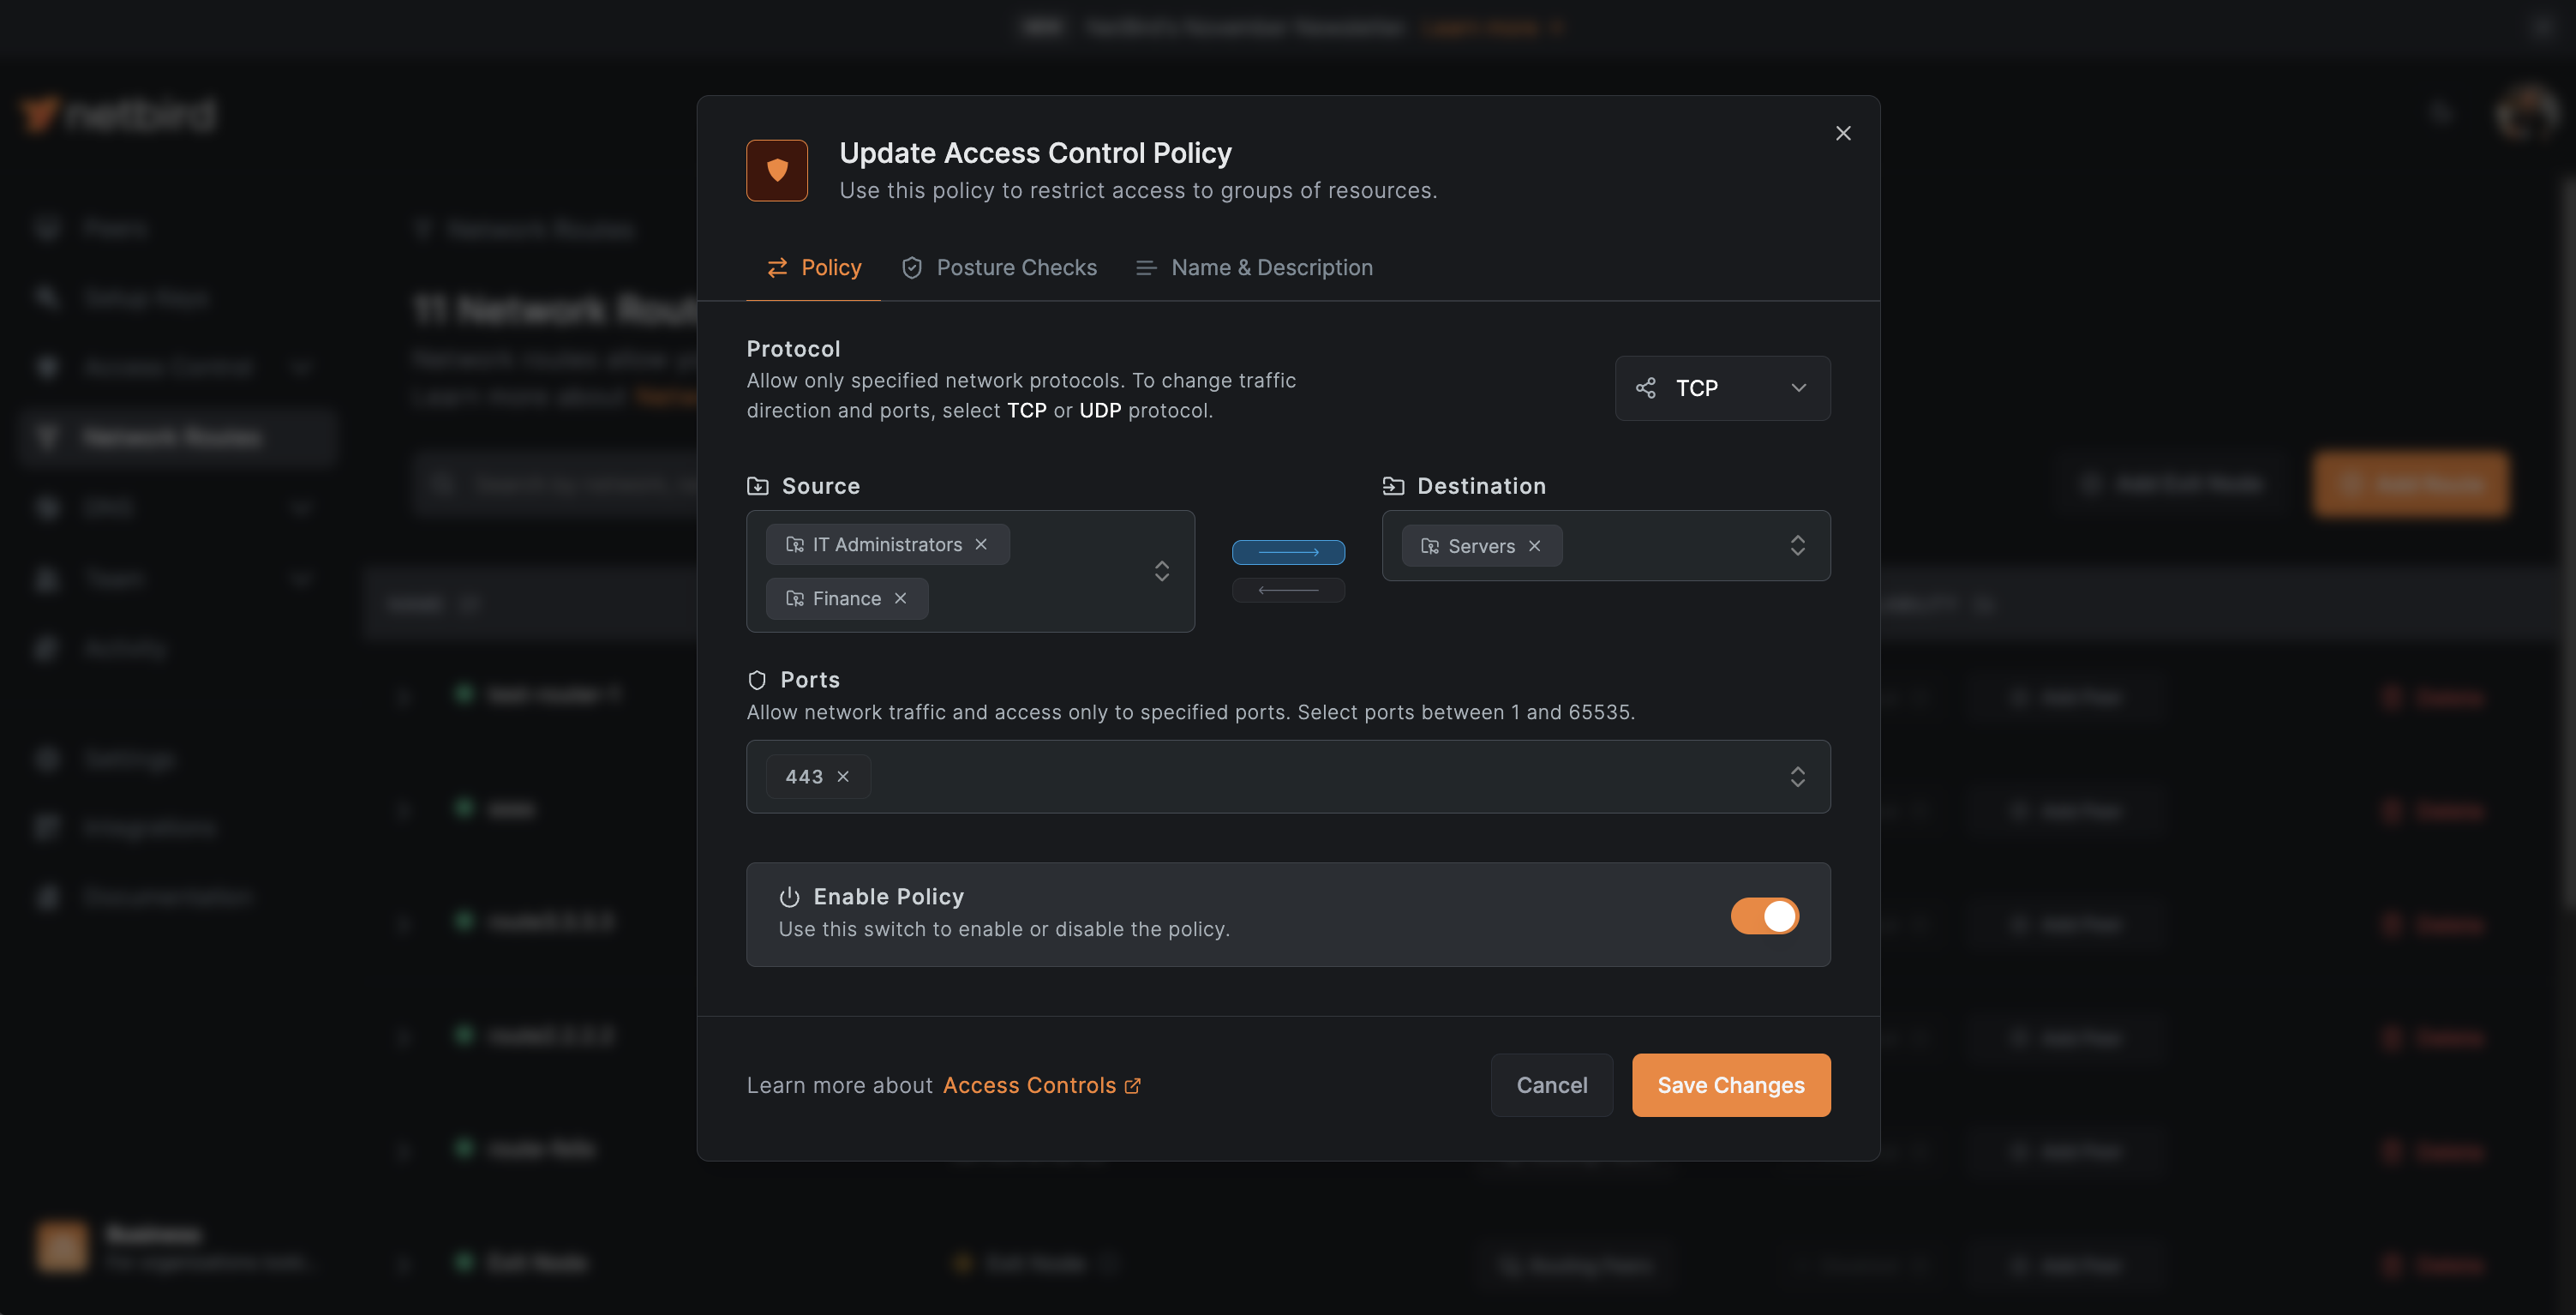The width and height of the screenshot is (2576, 1315).
Task: Click the protocol share icon next to TCP
Action: click(x=1646, y=388)
